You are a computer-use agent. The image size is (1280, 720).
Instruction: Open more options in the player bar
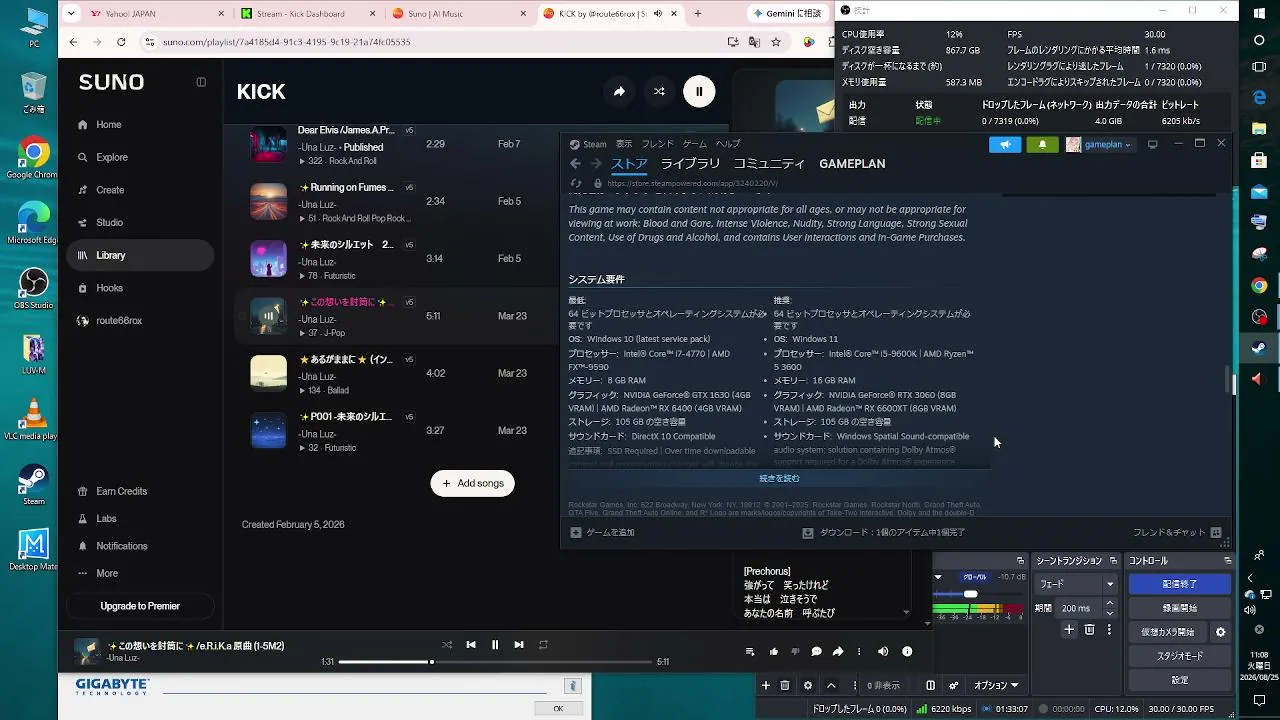859,651
